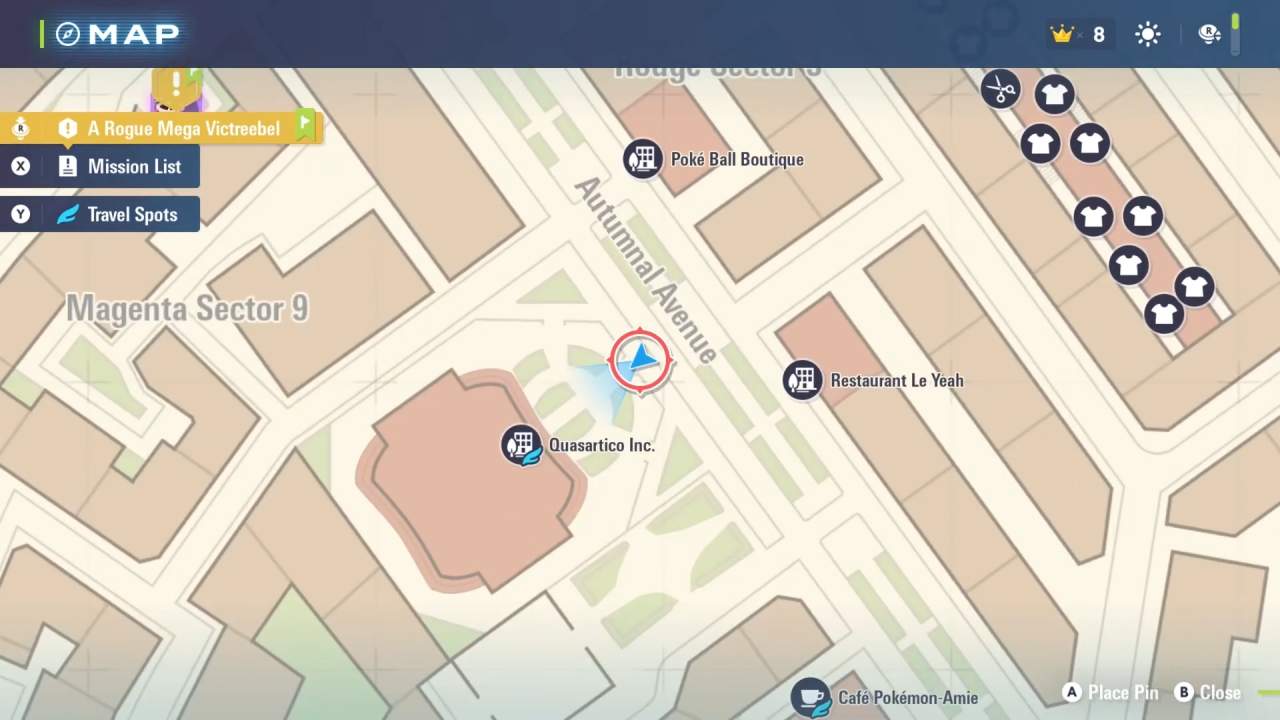Click the green gauge bar at top right
The image size is (1280, 720).
[x=1236, y=34]
